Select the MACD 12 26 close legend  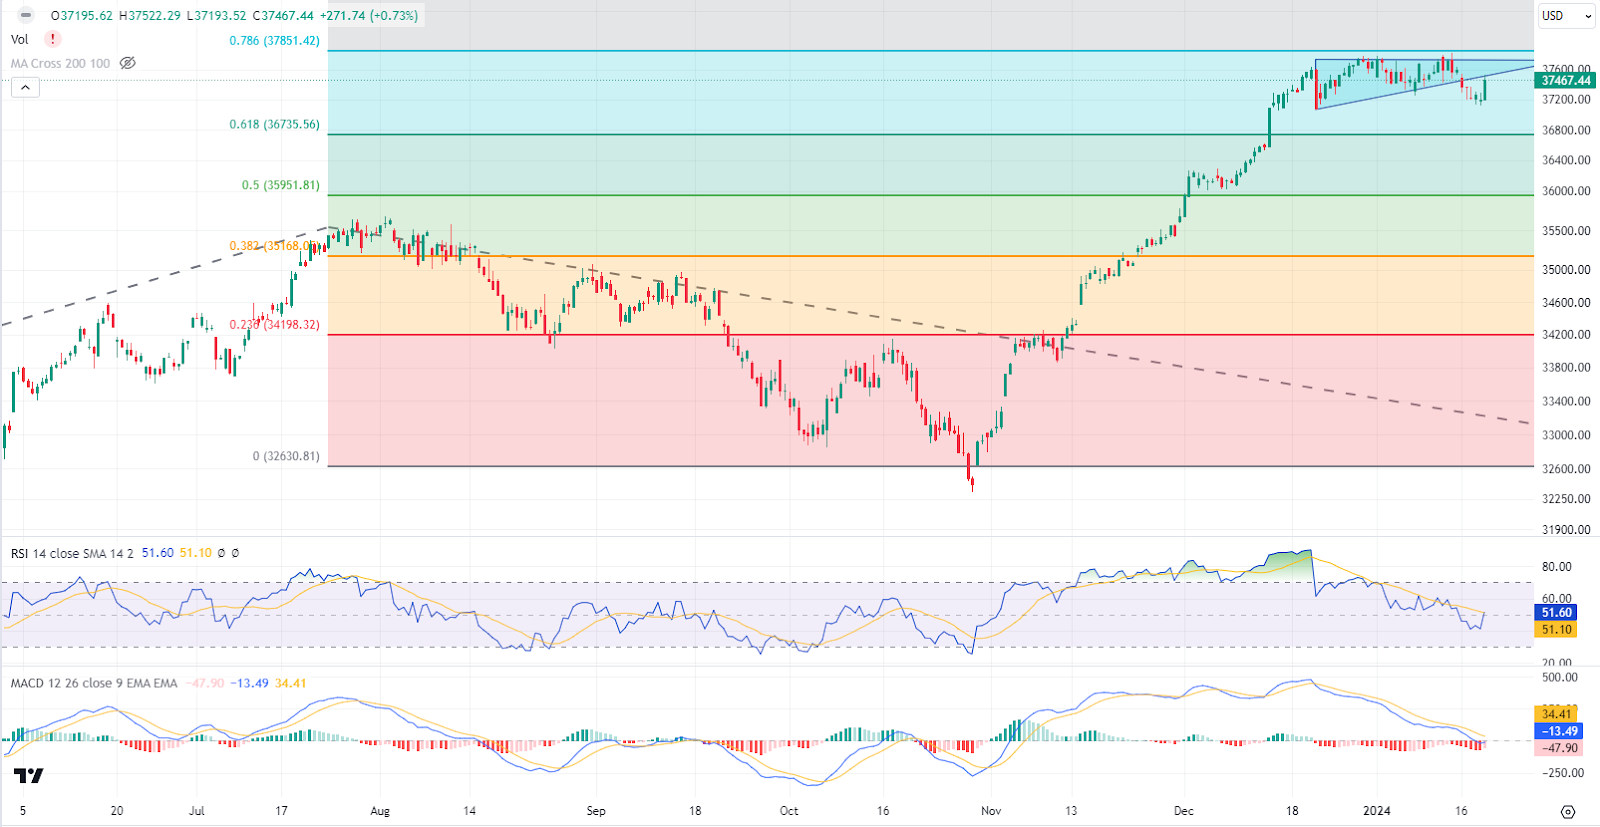[x=94, y=683]
